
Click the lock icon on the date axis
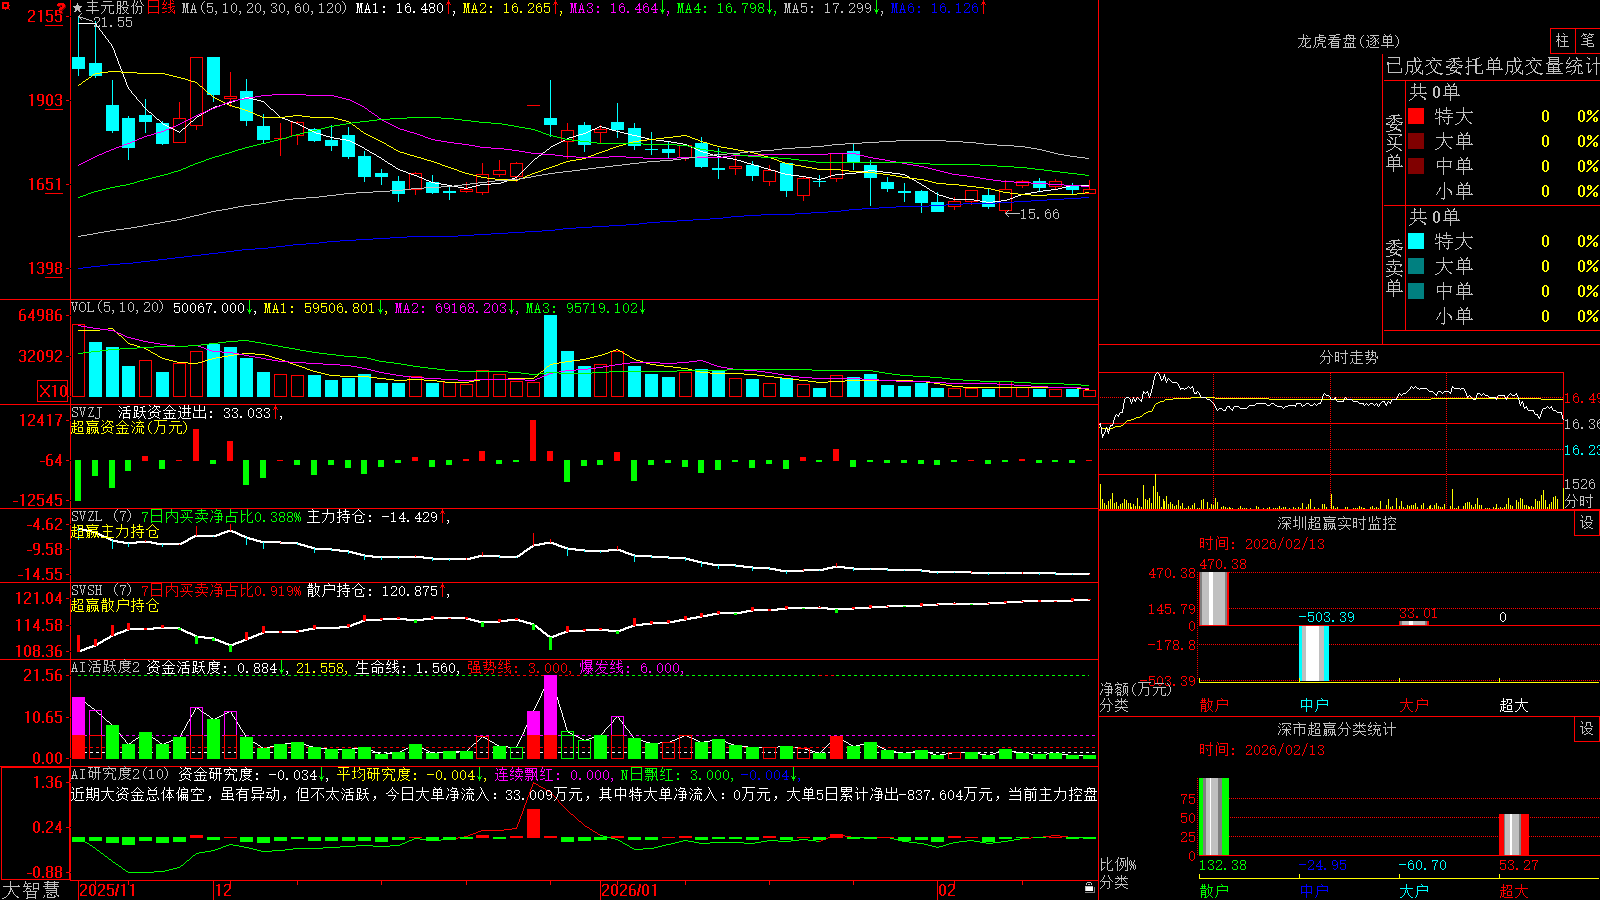pos(1089,888)
